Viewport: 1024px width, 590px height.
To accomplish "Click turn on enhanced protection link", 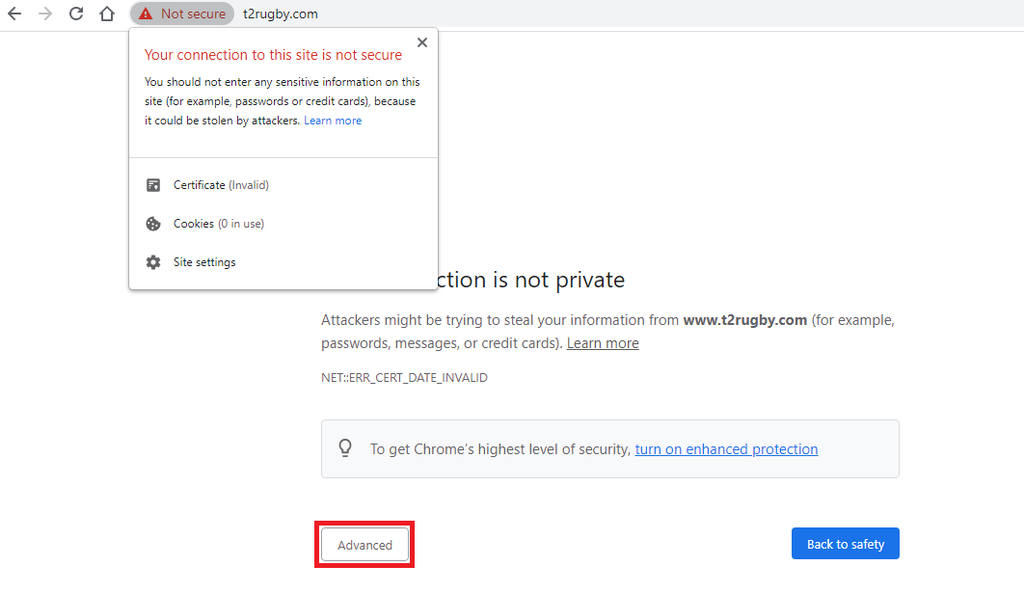I will pos(726,450).
